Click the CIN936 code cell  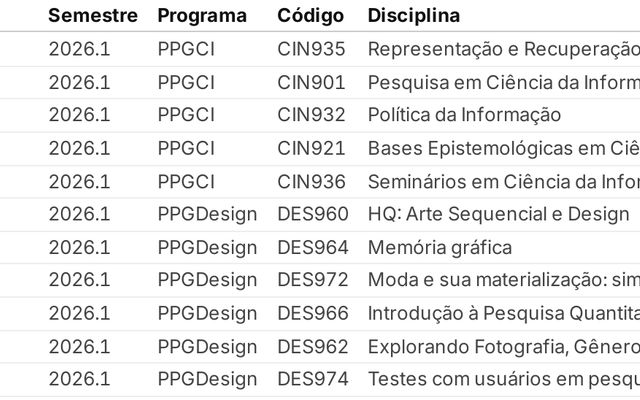coord(311,181)
